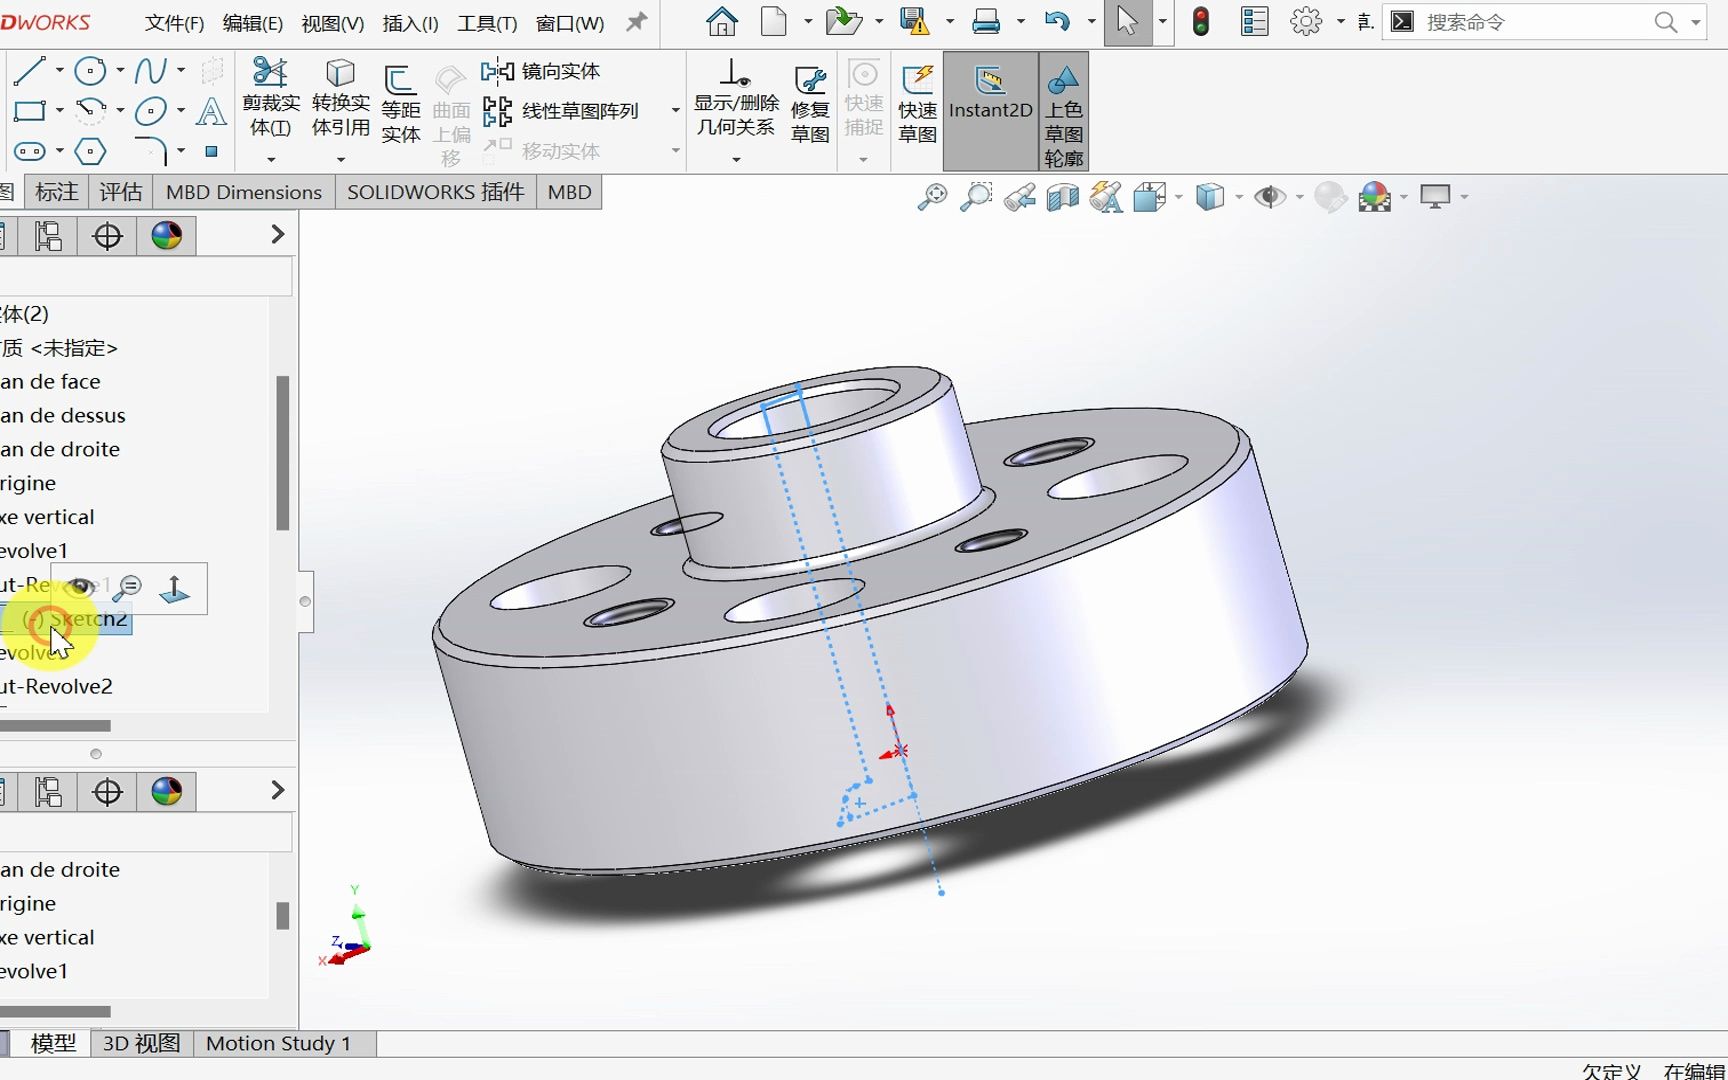The height and width of the screenshot is (1080, 1728).
Task: Open the view orientation dropdown arrow
Action: 1178,197
